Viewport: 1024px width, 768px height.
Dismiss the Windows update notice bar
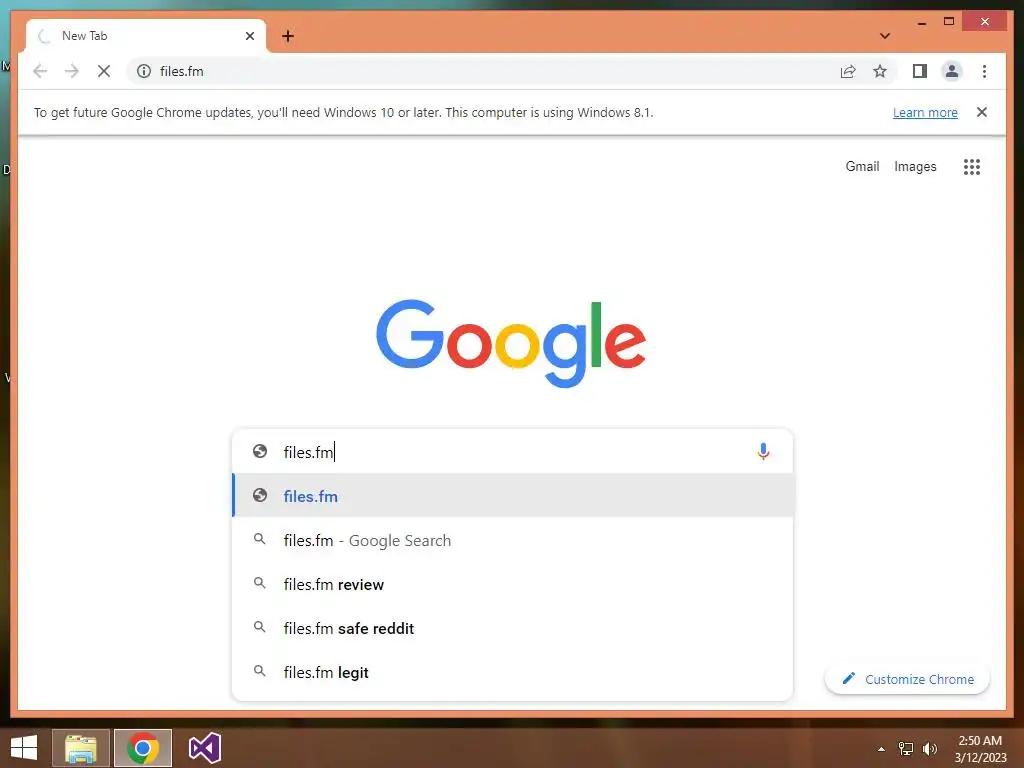click(982, 112)
